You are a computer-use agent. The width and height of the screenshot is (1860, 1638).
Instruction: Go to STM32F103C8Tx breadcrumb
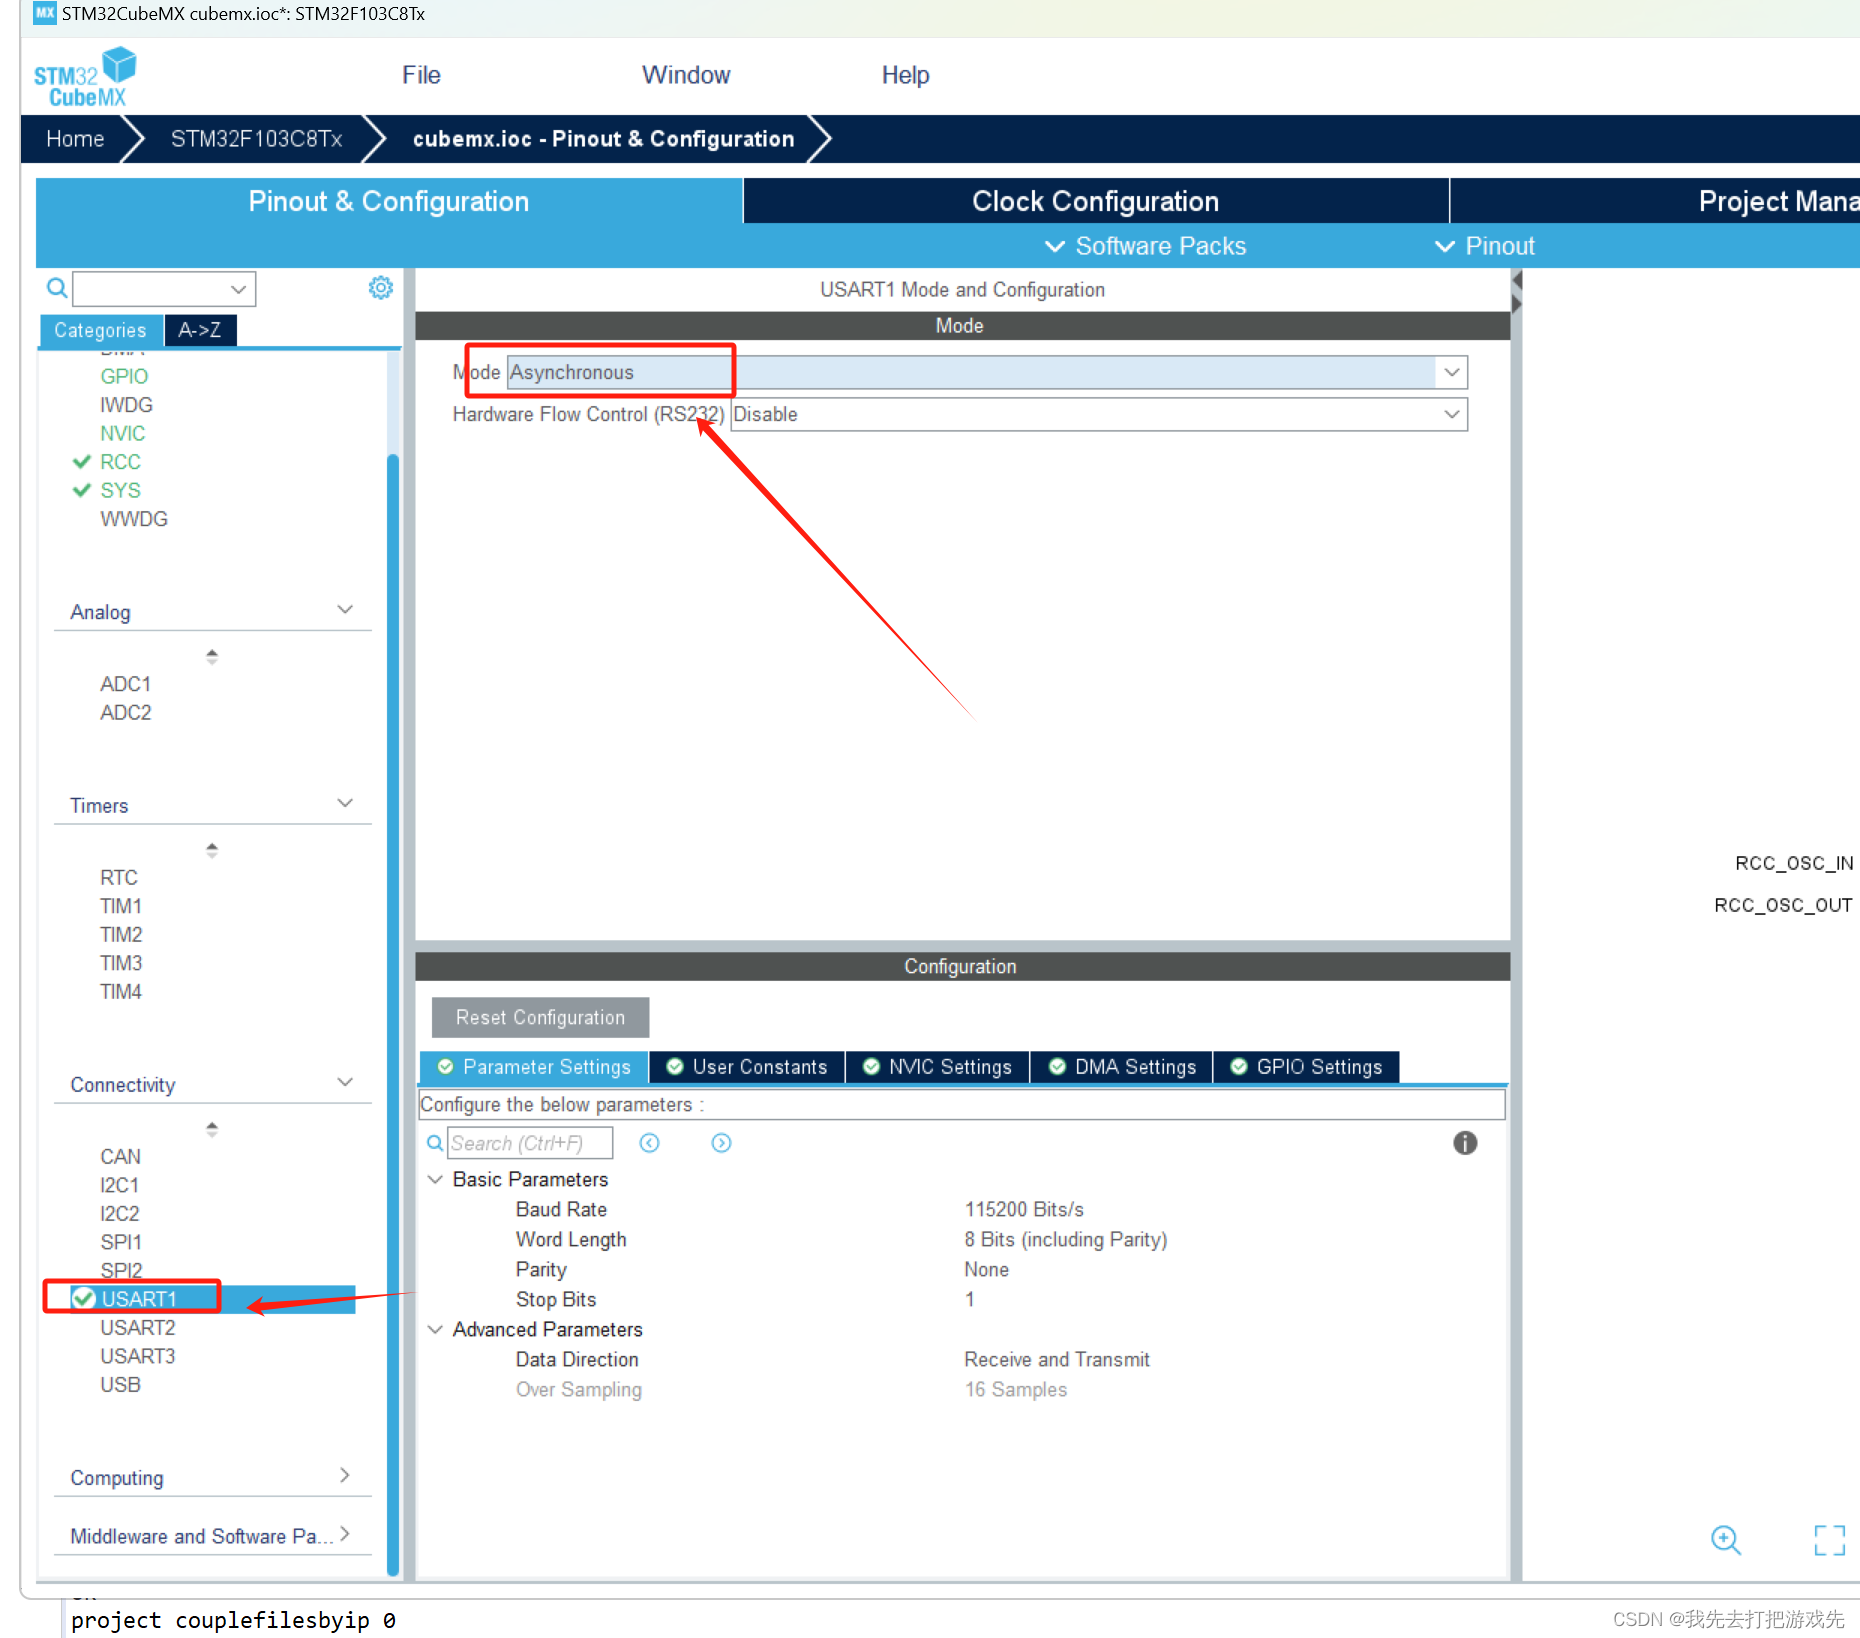257,139
